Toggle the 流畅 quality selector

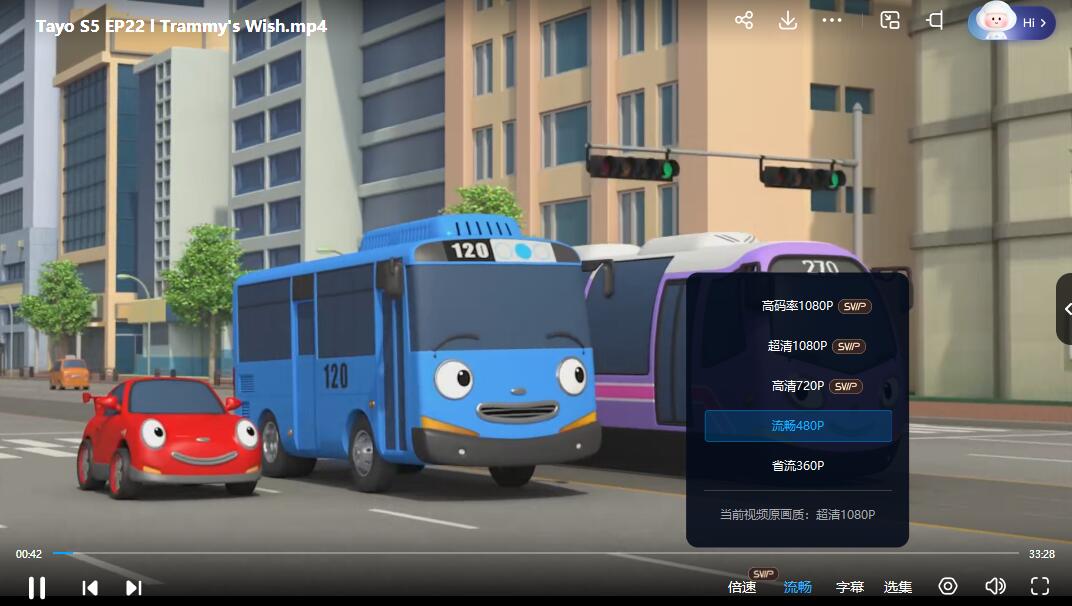797,587
